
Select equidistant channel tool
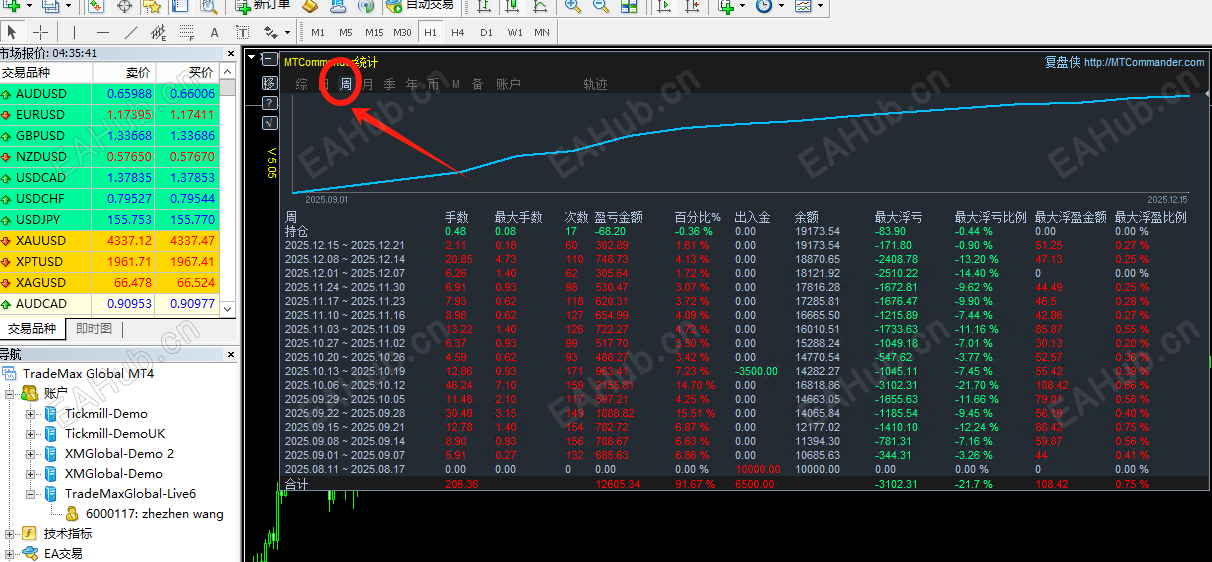click(158, 33)
